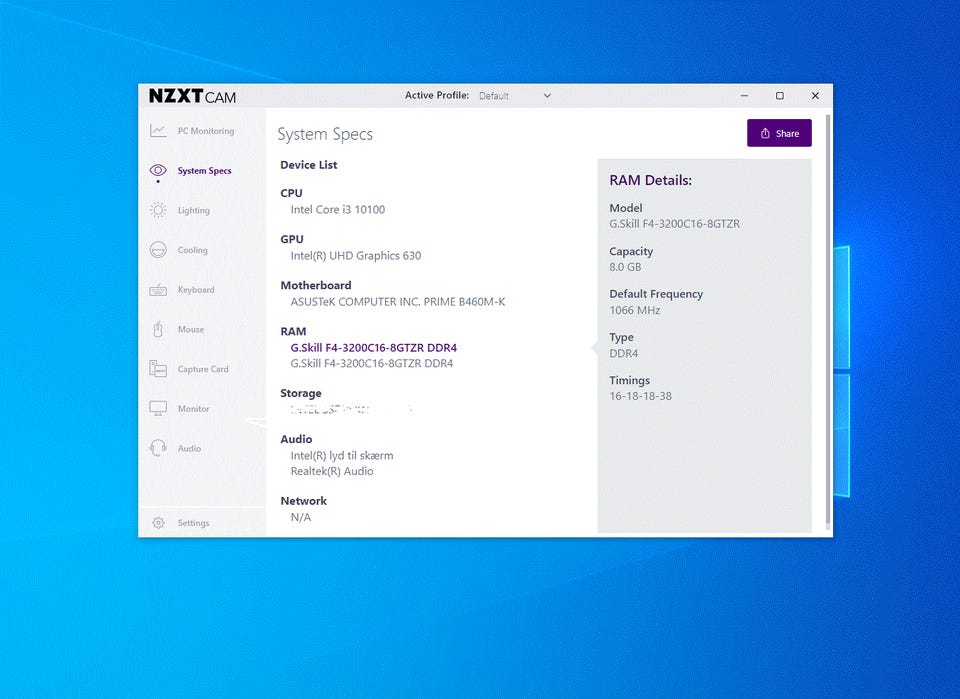Click the PC Monitoring graph icon
The width and height of the screenshot is (960, 699).
pos(158,130)
